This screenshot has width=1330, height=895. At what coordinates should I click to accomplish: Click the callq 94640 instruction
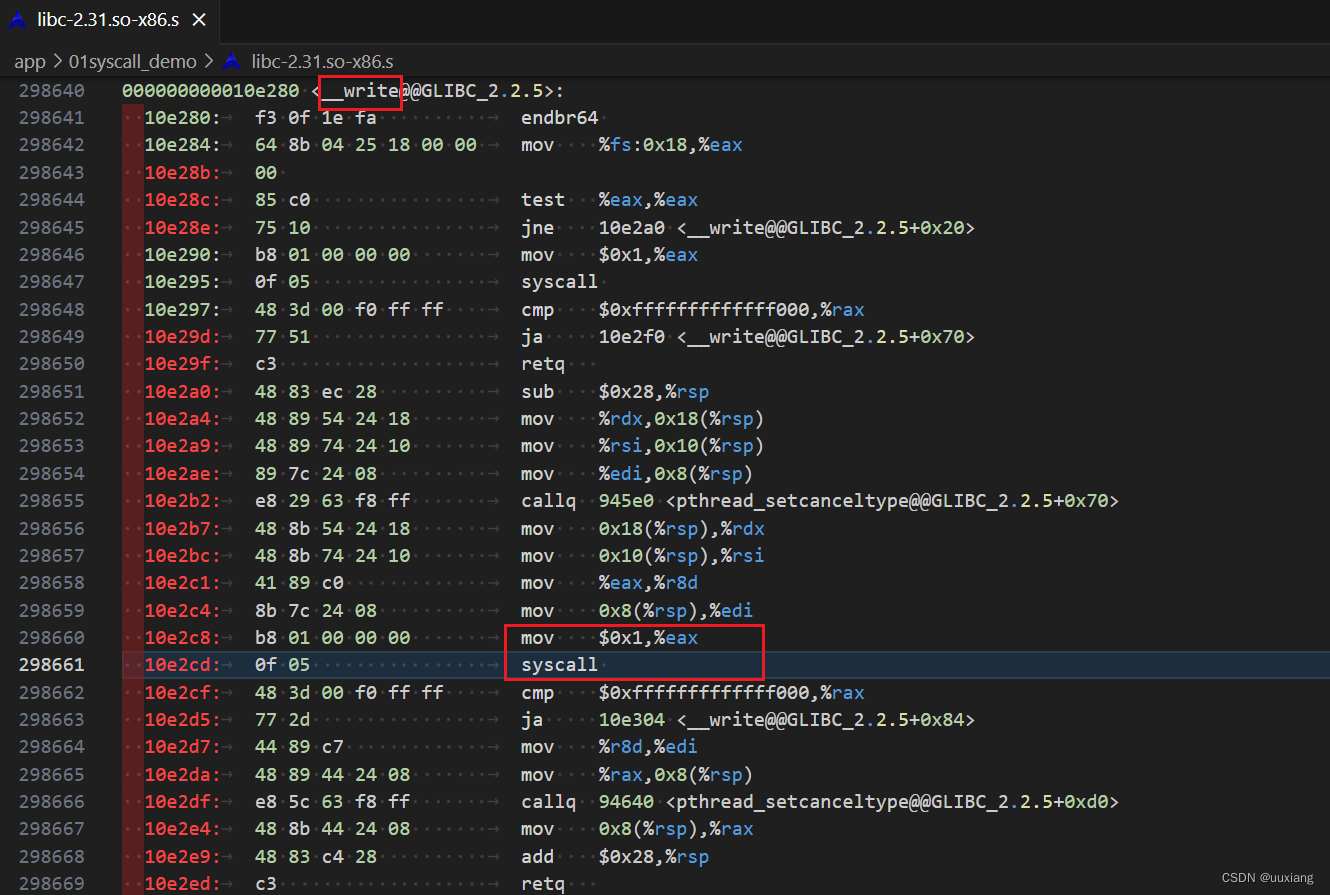(819, 802)
